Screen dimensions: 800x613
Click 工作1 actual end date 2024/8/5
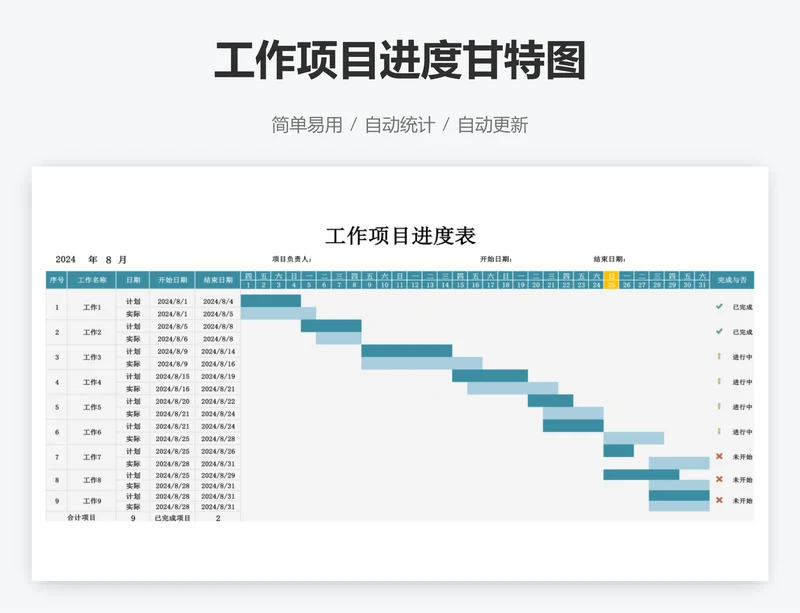218,314
